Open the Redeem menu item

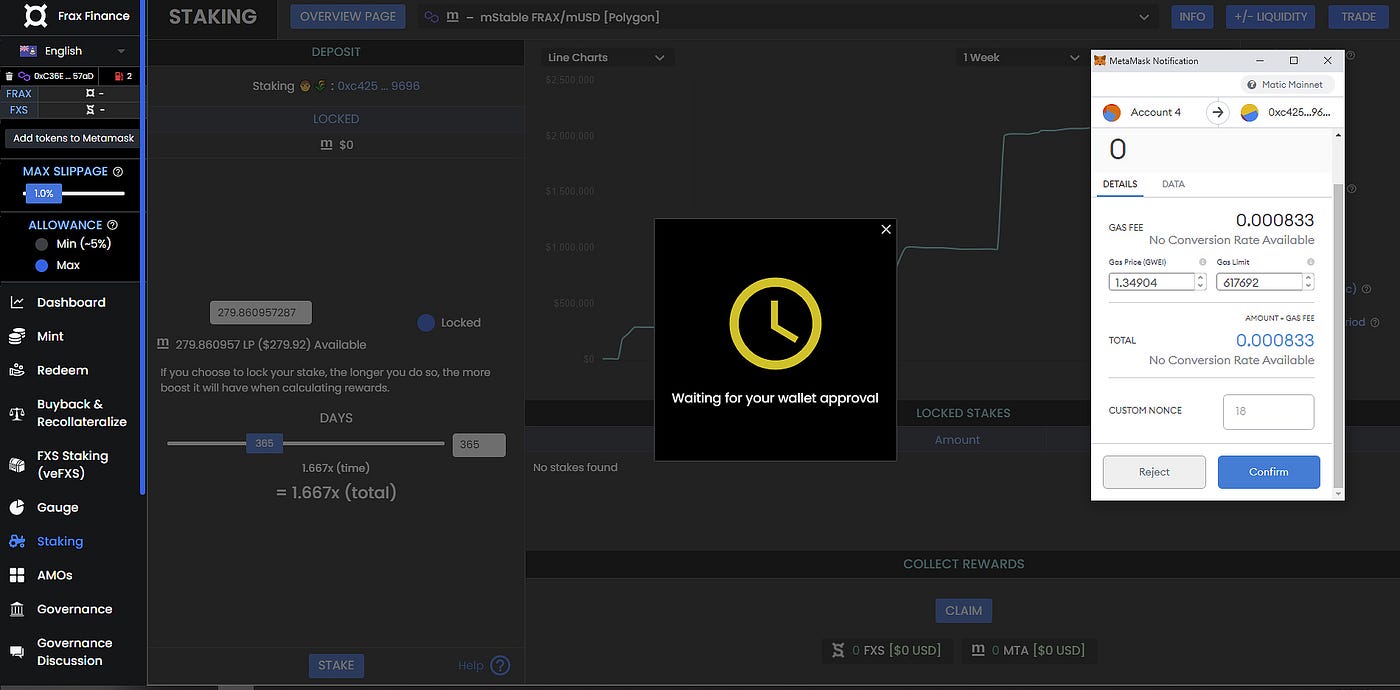pyautogui.click(x=62, y=370)
